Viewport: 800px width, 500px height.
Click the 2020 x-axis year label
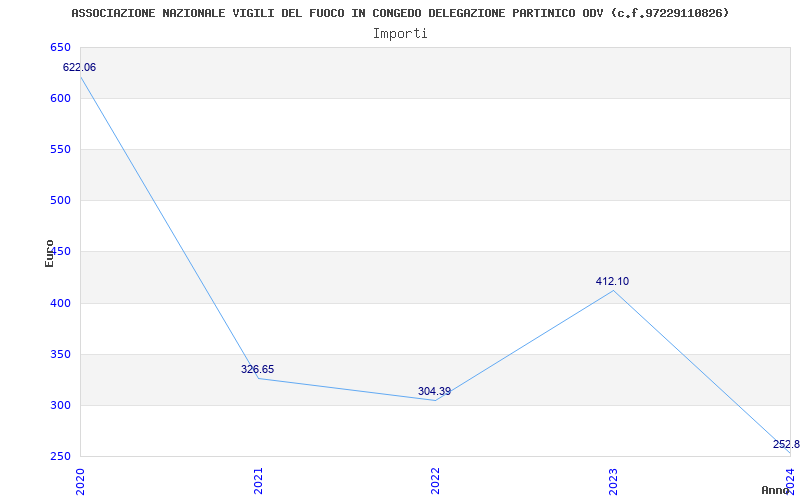tap(80, 482)
